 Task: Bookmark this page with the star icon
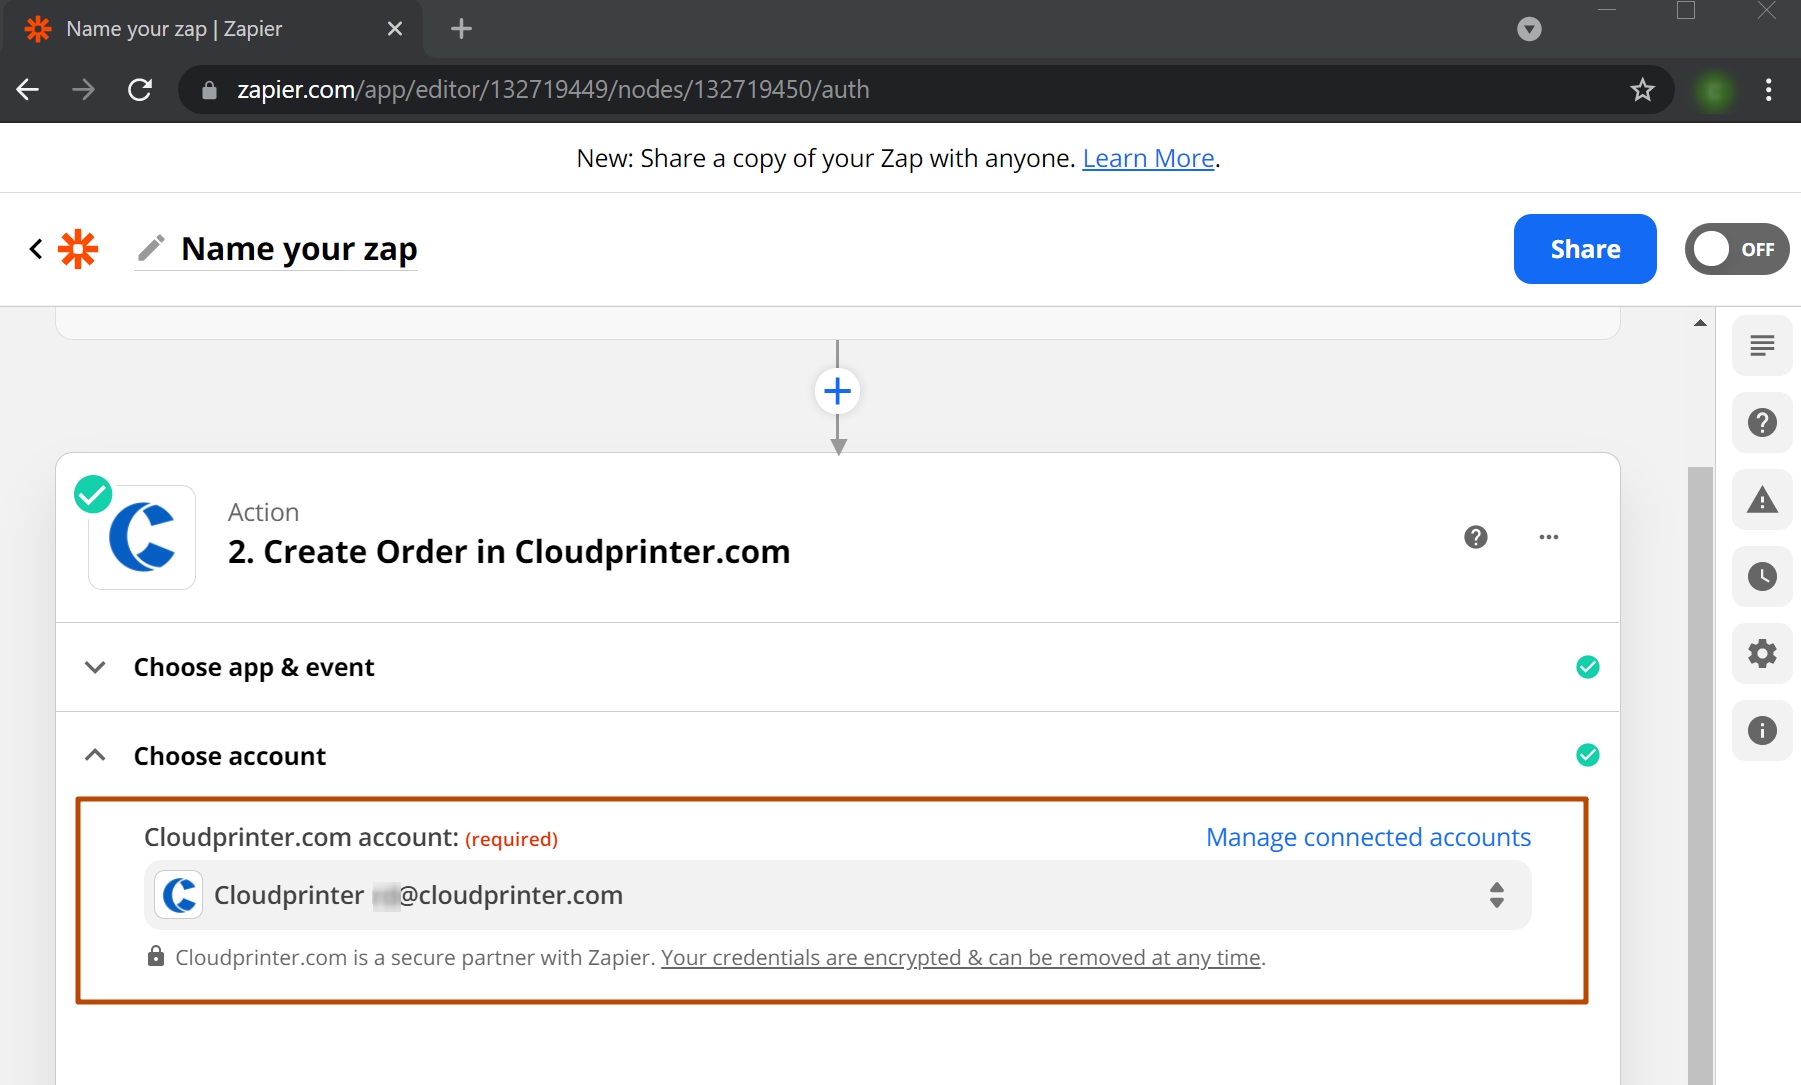[x=1642, y=90]
